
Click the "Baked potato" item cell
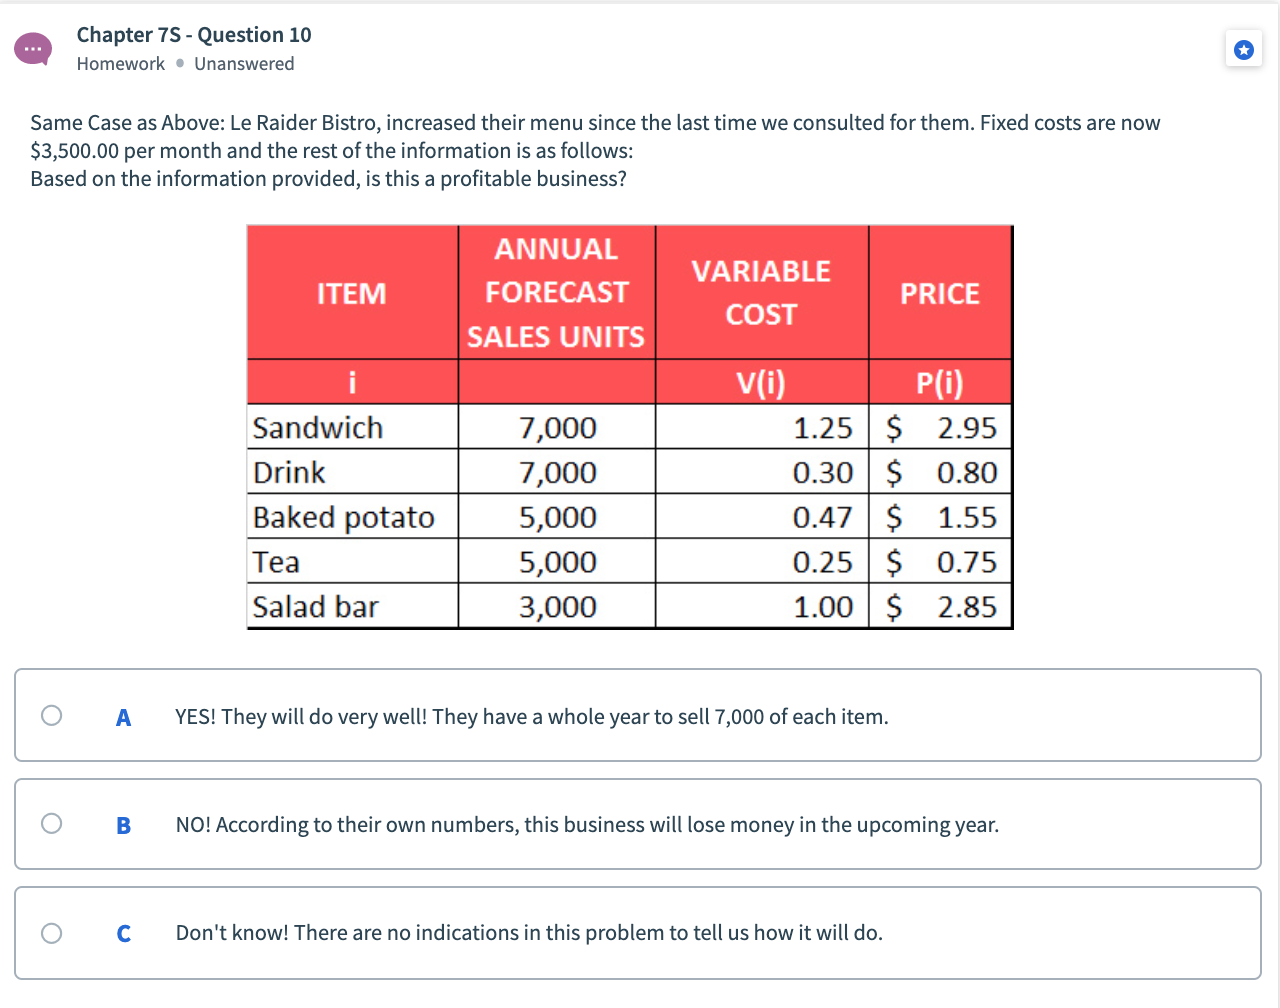(x=353, y=517)
